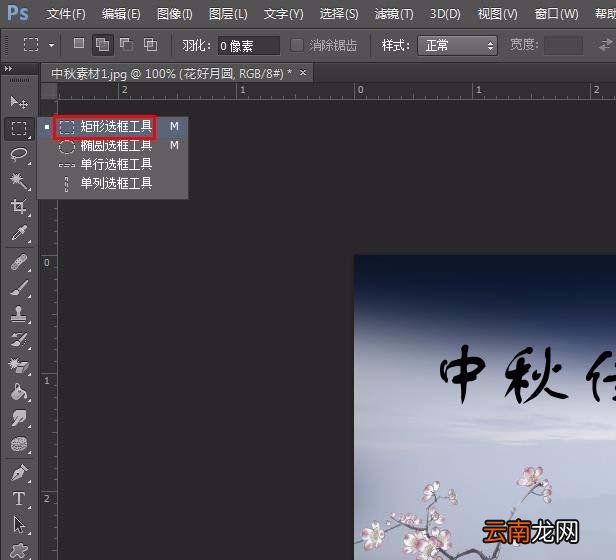Viewport: 616px width, 560px height.
Task: Click the ruler origin corner box
Action: [x=50, y=91]
